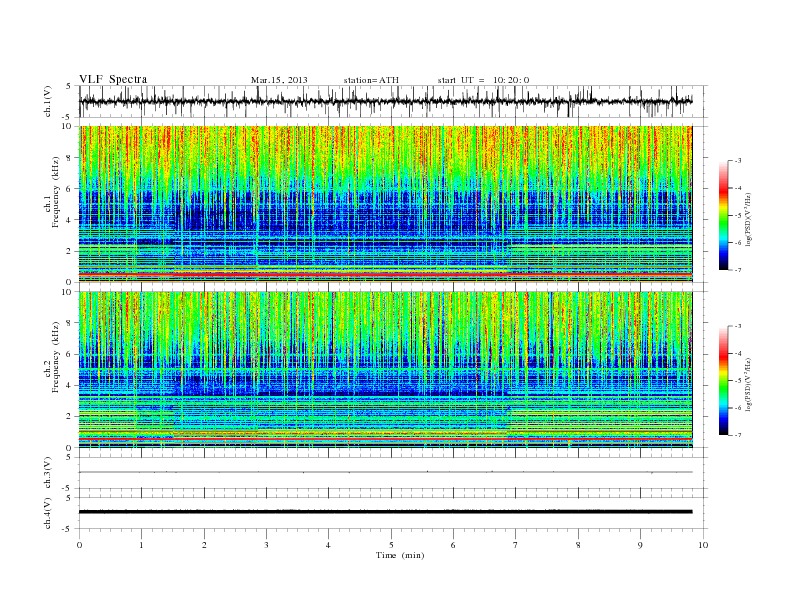Click inside the ch.1 spectrogram panel
This screenshot has height=612, width=792.
click(x=385, y=204)
